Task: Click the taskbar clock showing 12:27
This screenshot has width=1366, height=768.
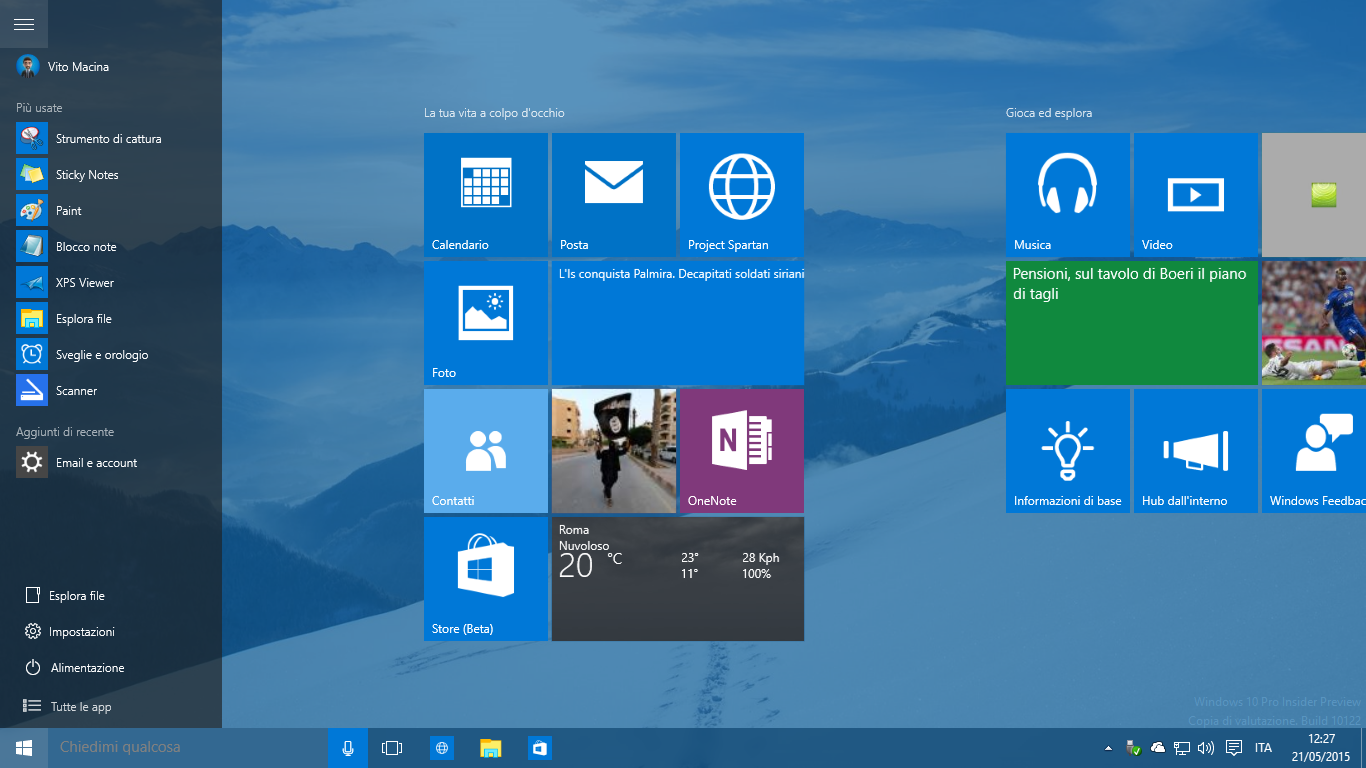Action: (x=1321, y=748)
